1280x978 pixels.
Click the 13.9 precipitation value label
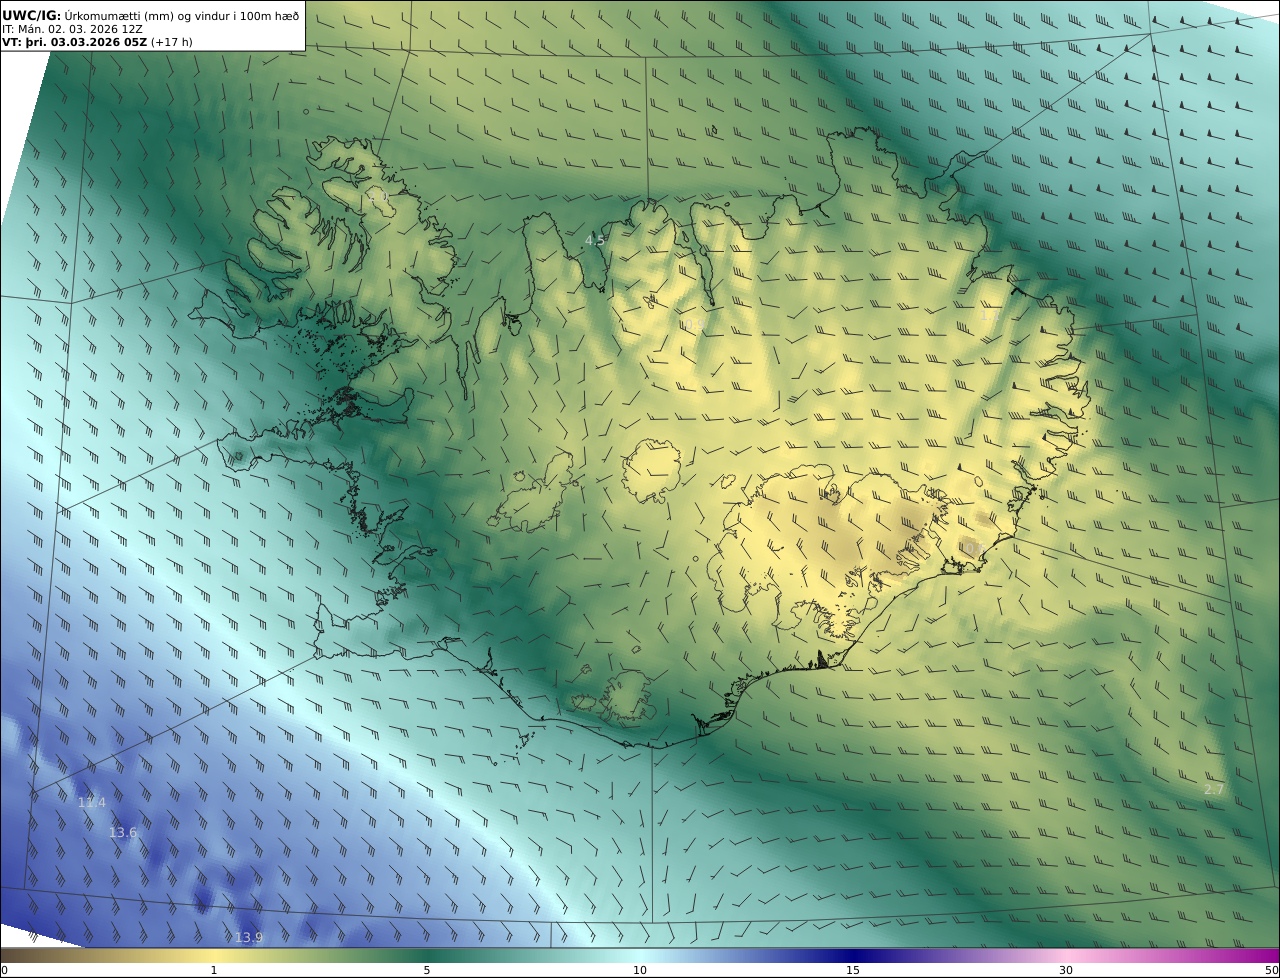pyautogui.click(x=249, y=937)
